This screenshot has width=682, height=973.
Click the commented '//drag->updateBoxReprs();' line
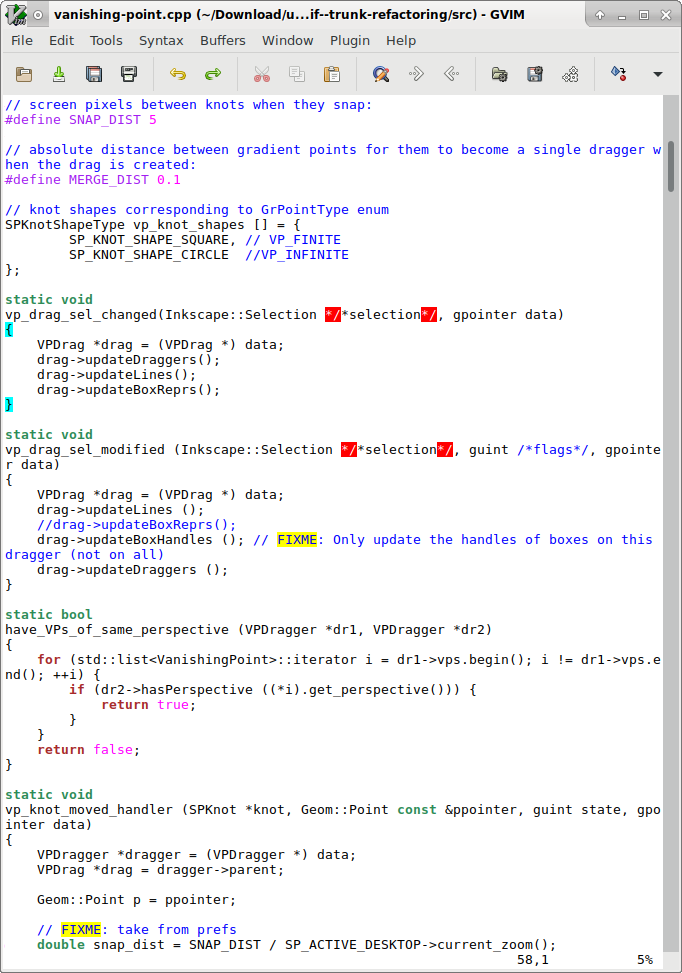pyautogui.click(x=137, y=524)
